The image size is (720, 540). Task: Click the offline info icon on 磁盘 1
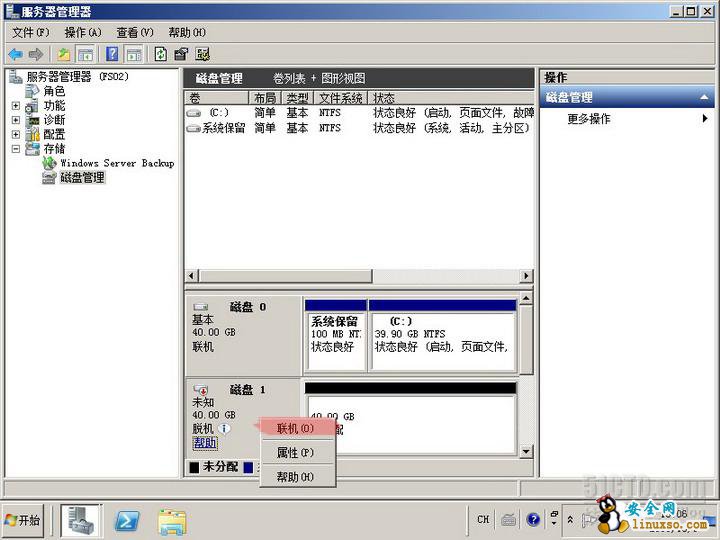224,428
